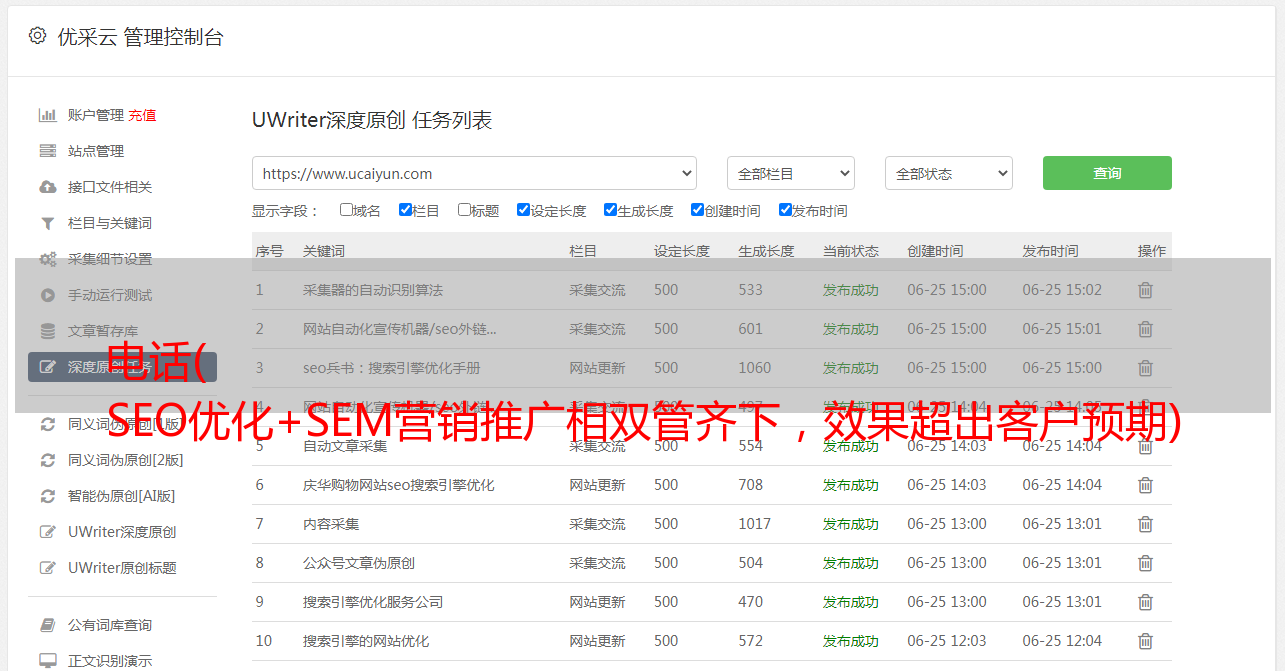
Task: Select keyword 内容采集 in the table
Action: pos(331,524)
